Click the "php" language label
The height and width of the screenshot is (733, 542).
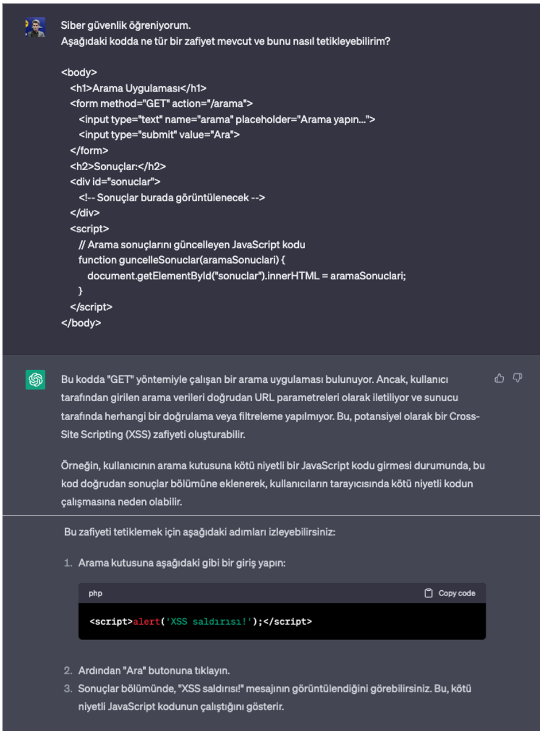(x=95, y=593)
